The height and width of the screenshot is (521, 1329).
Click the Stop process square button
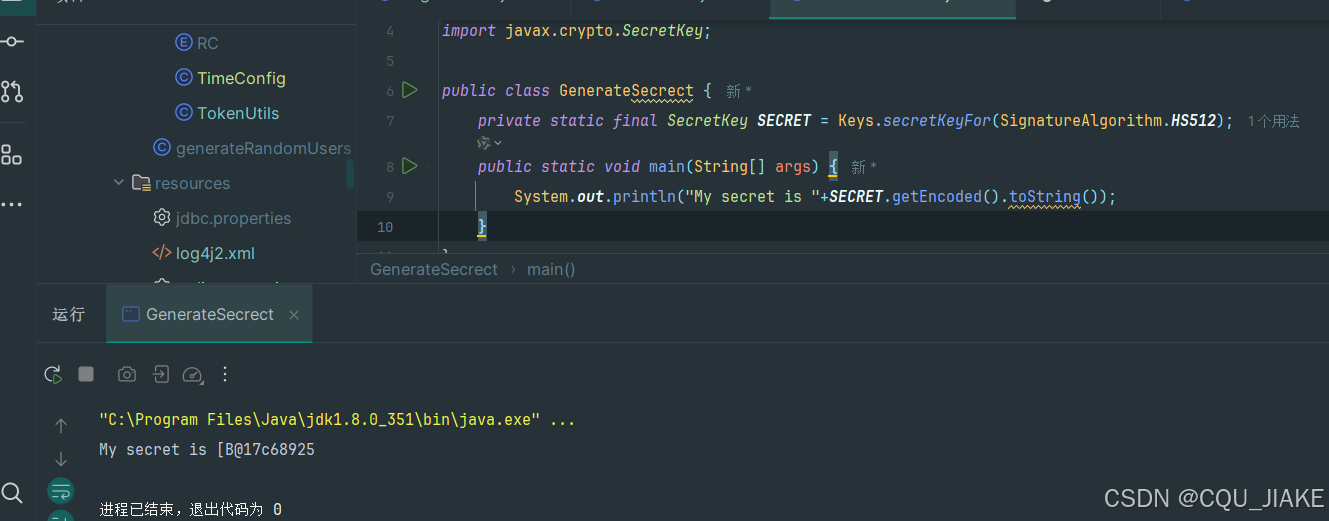[86, 374]
